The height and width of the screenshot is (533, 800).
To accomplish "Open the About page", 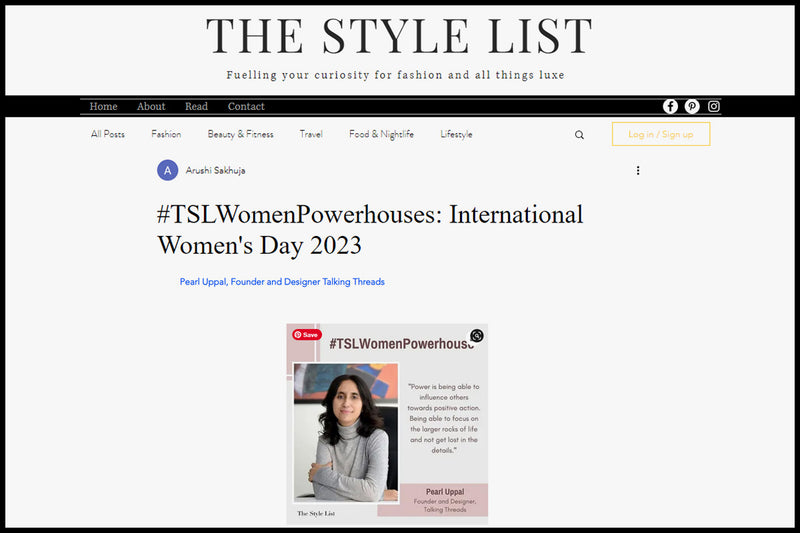I will [x=151, y=107].
